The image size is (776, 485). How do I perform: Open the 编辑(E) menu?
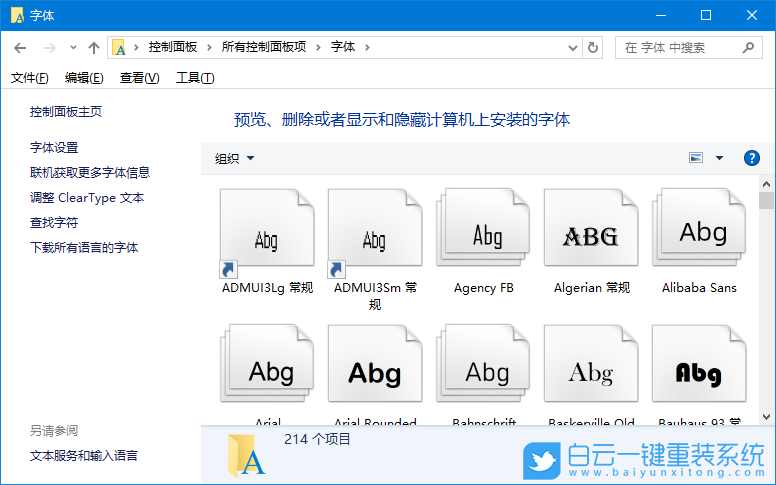point(84,78)
